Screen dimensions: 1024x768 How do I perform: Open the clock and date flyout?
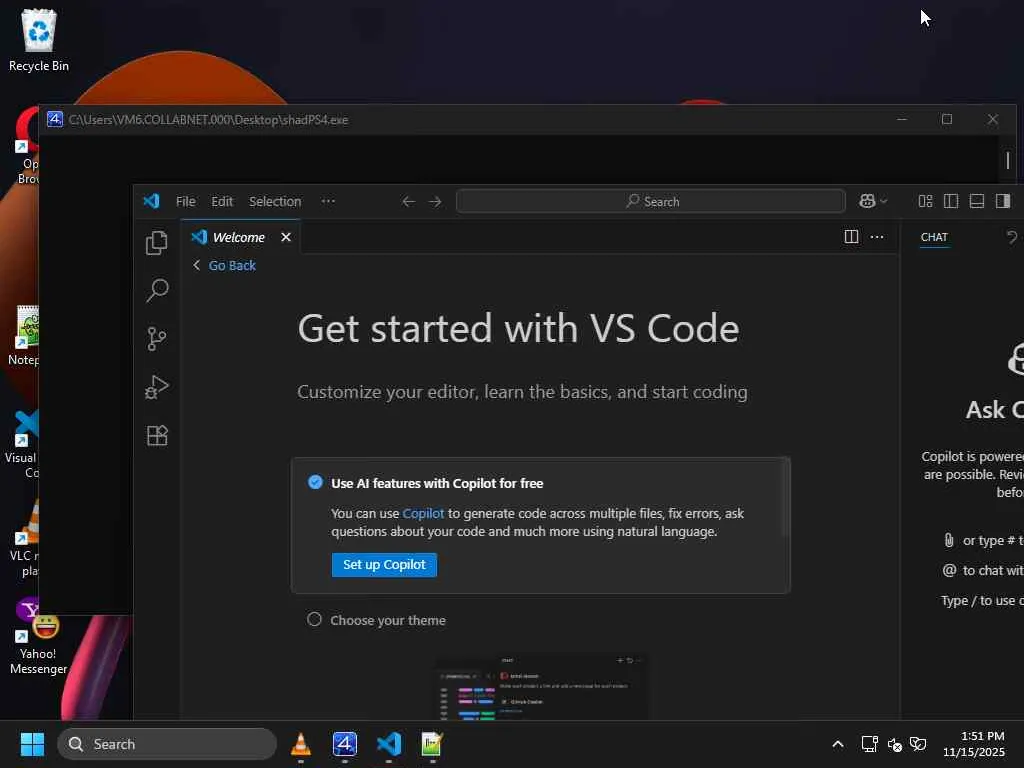(974, 744)
